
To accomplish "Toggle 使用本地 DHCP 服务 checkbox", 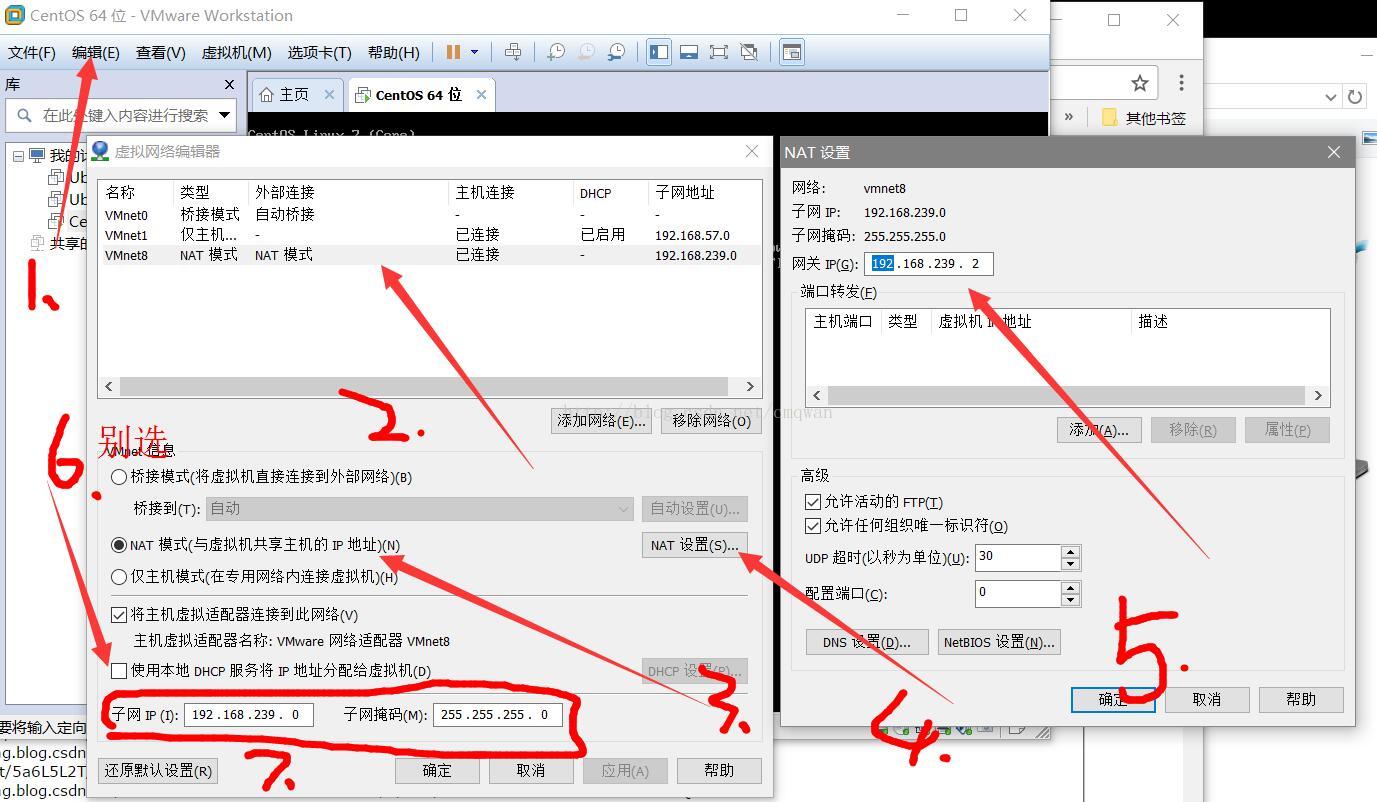I will coord(119,671).
